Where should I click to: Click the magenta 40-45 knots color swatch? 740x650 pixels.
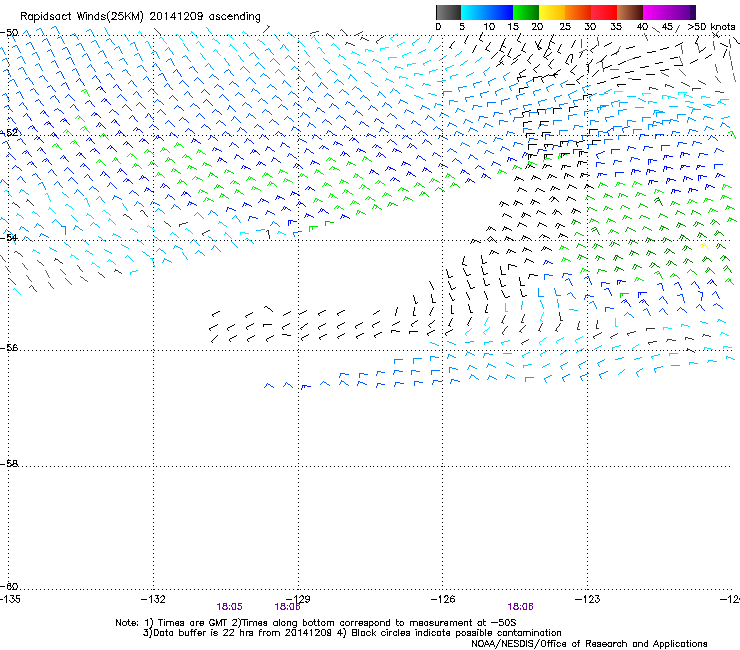pyautogui.click(x=656, y=12)
